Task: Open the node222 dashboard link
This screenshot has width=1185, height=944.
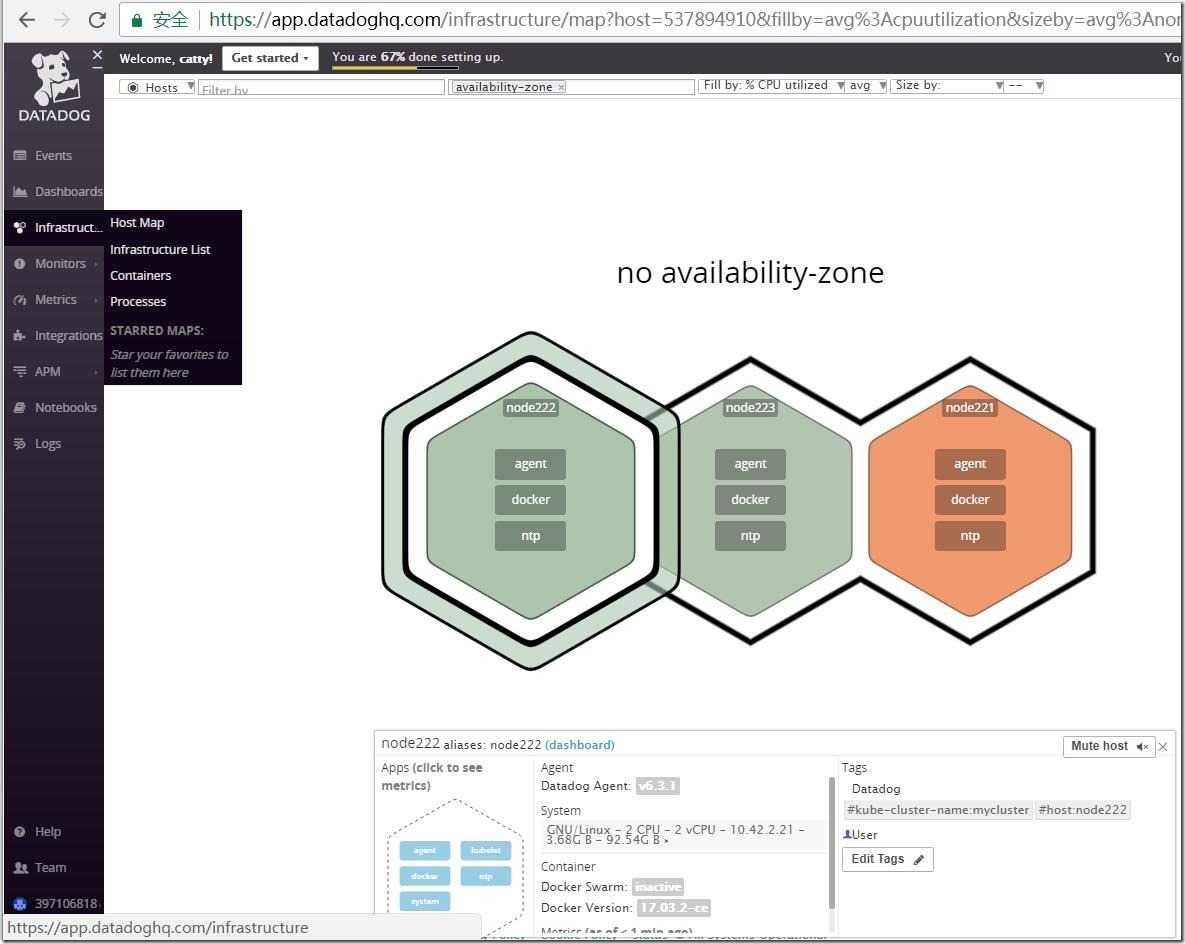Action: pyautogui.click(x=579, y=745)
